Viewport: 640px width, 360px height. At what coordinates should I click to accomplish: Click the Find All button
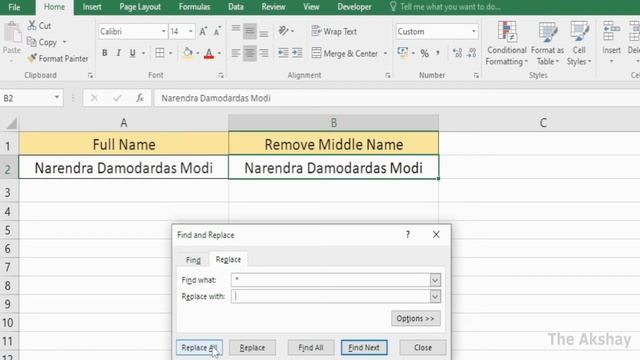[311, 347]
